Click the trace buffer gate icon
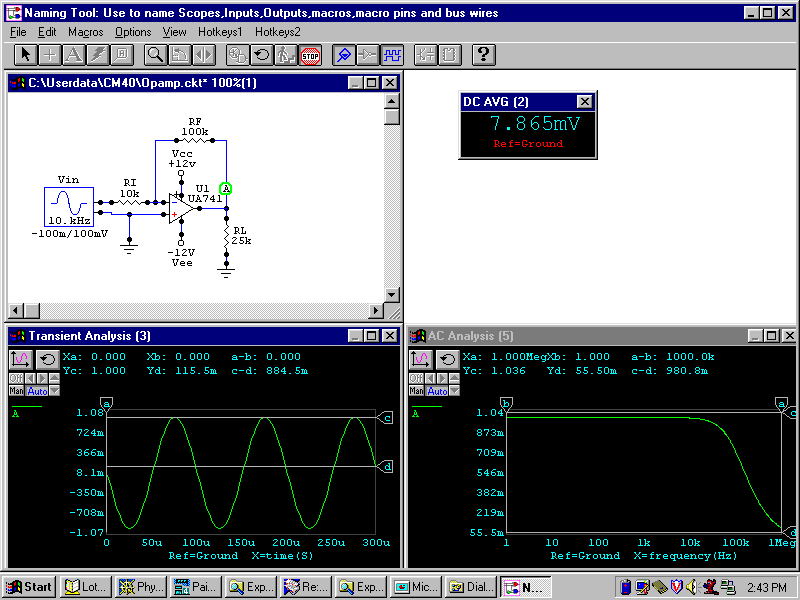Screen dimensions: 800x600 367,55
